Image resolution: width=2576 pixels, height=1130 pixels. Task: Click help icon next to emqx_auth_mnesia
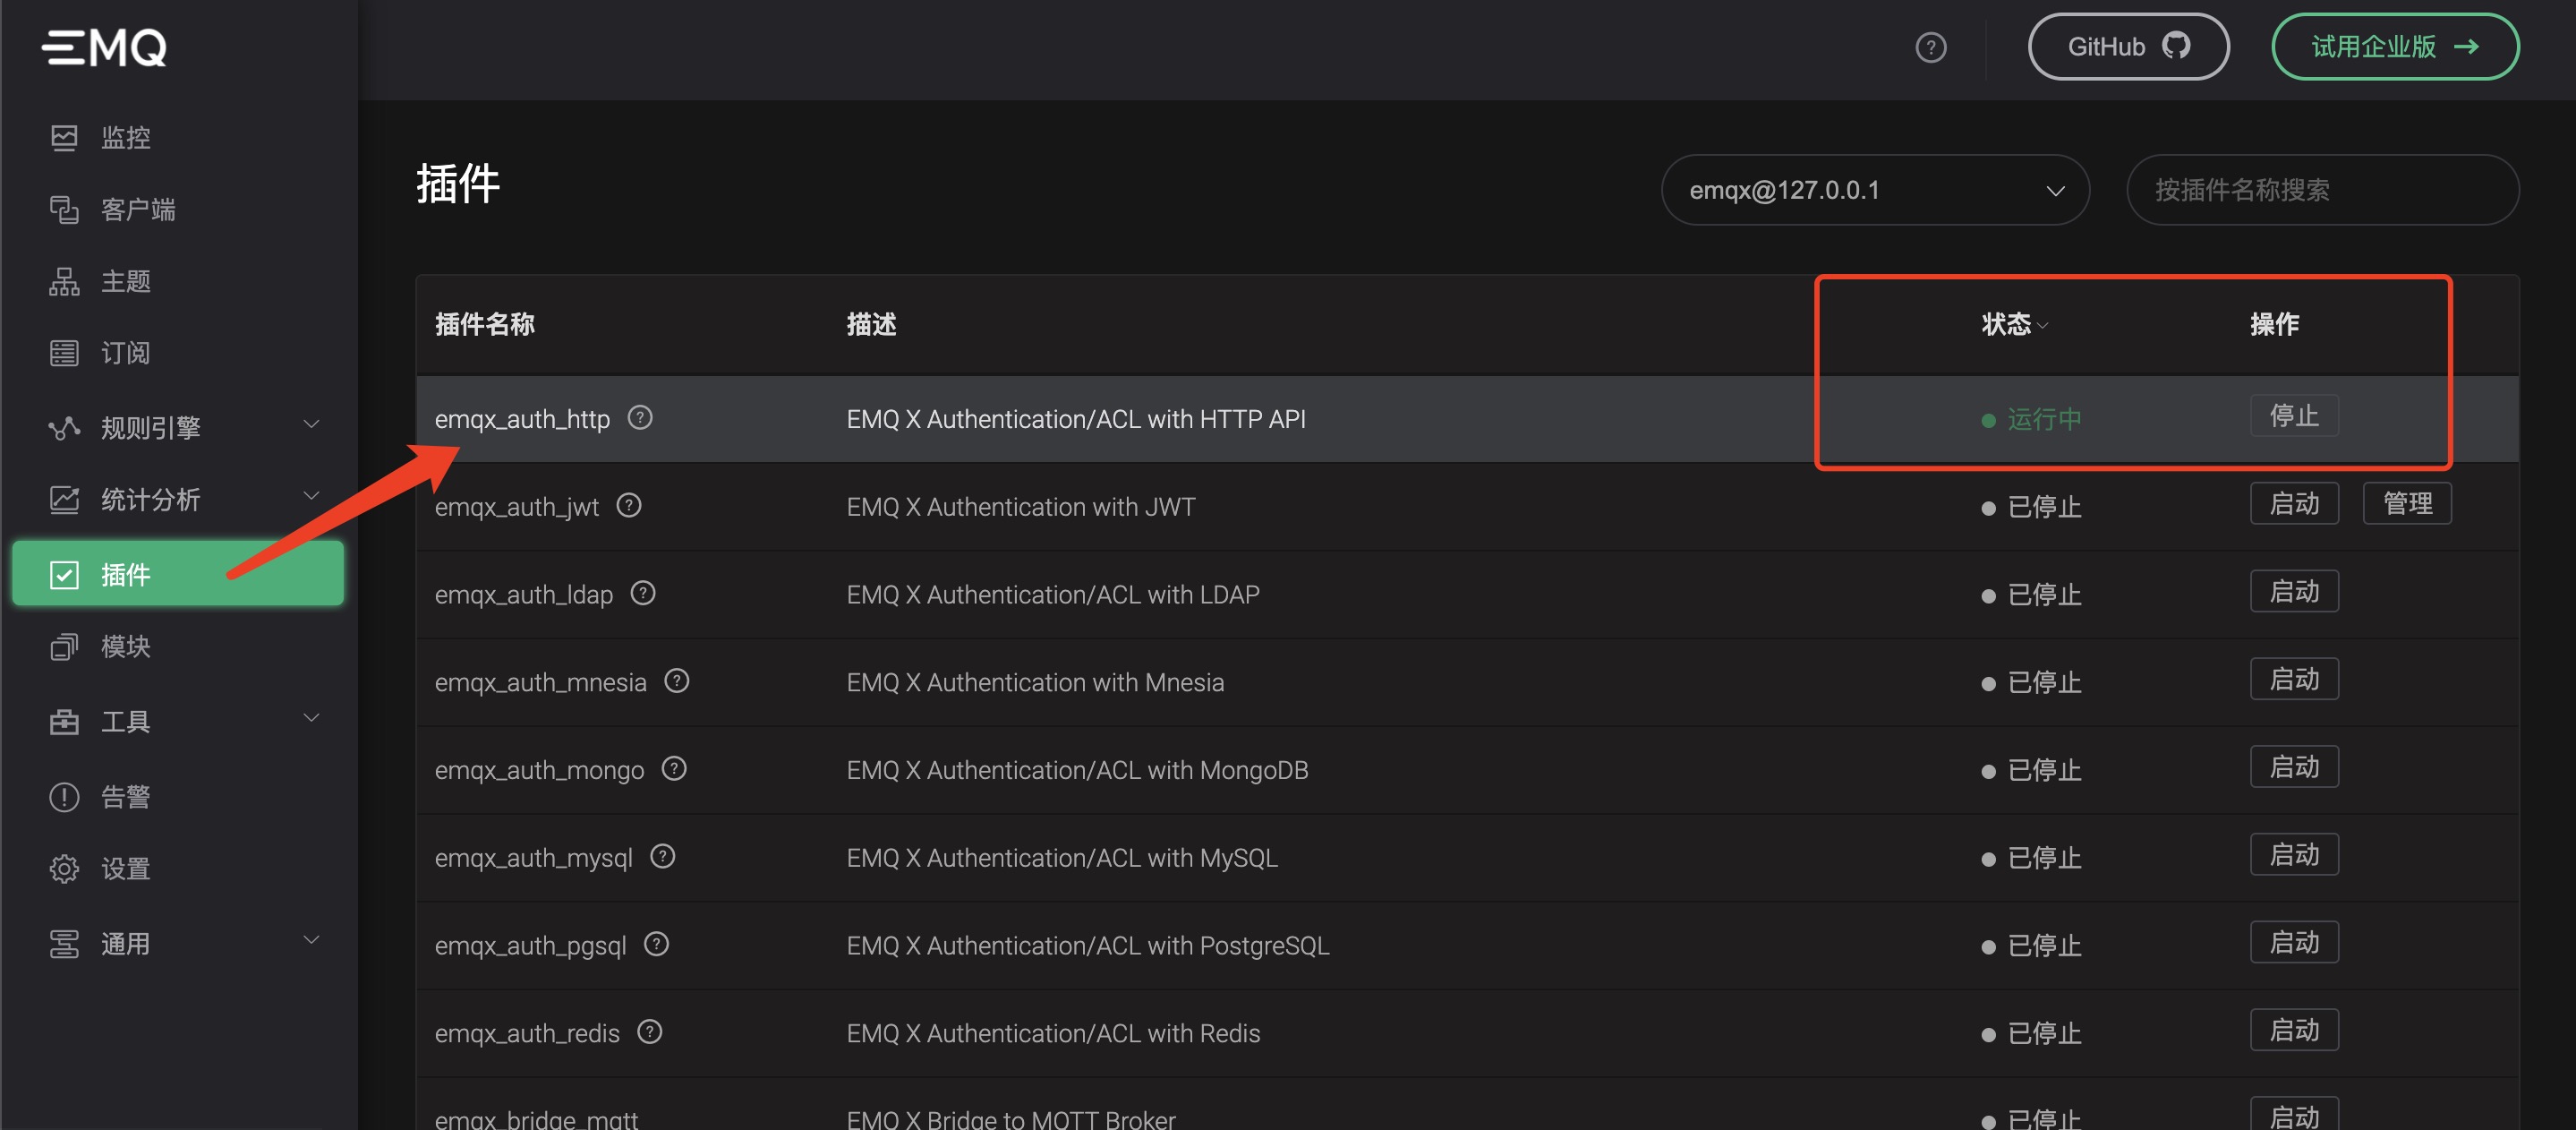coord(677,681)
